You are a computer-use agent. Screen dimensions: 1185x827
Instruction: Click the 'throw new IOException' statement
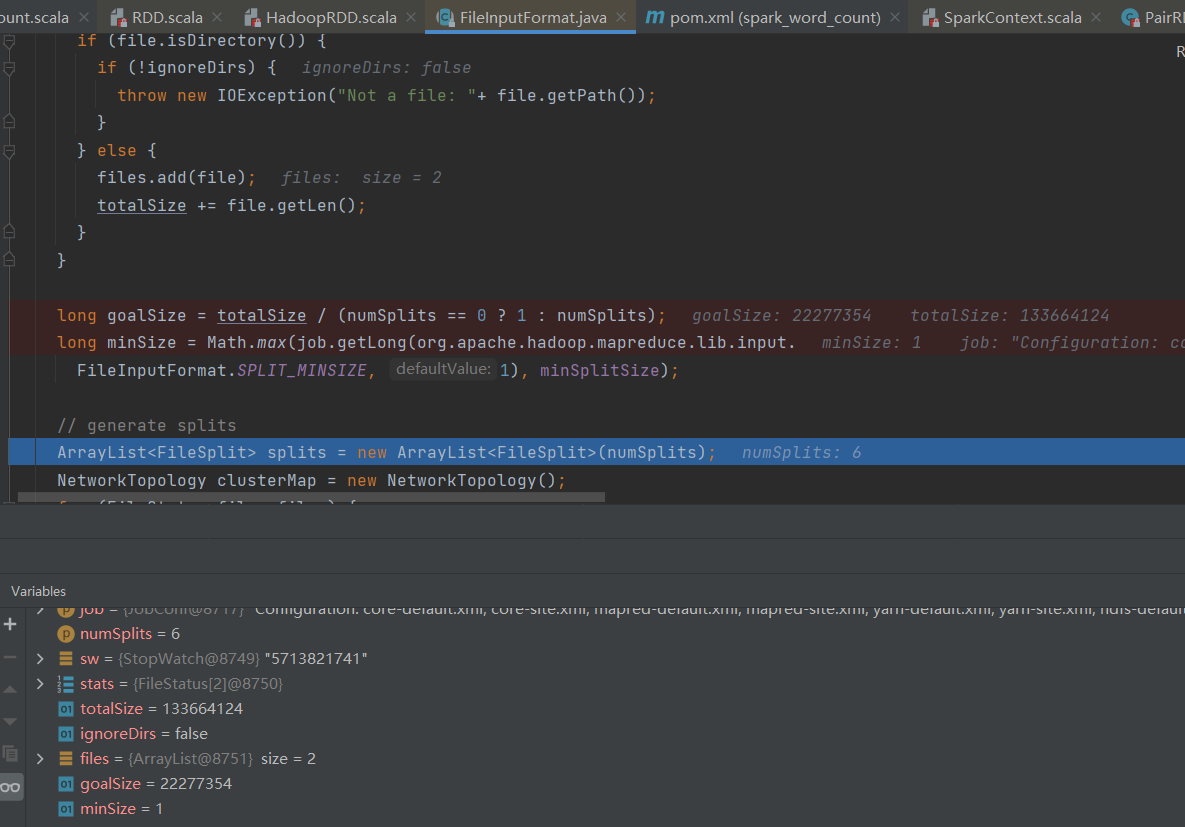pyautogui.click(x=386, y=95)
